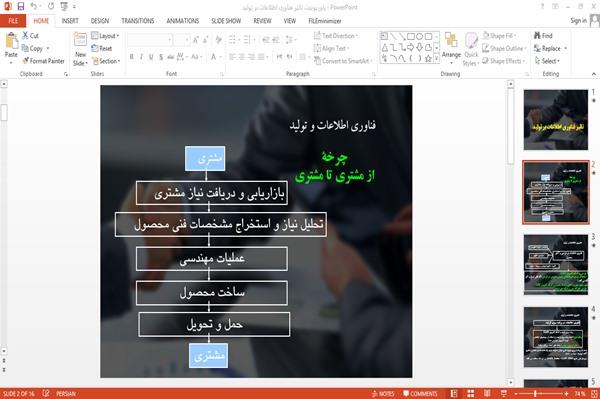Switch to the TRANSITIONS tab
Viewport: 600px width, 399px height.
[138, 21]
